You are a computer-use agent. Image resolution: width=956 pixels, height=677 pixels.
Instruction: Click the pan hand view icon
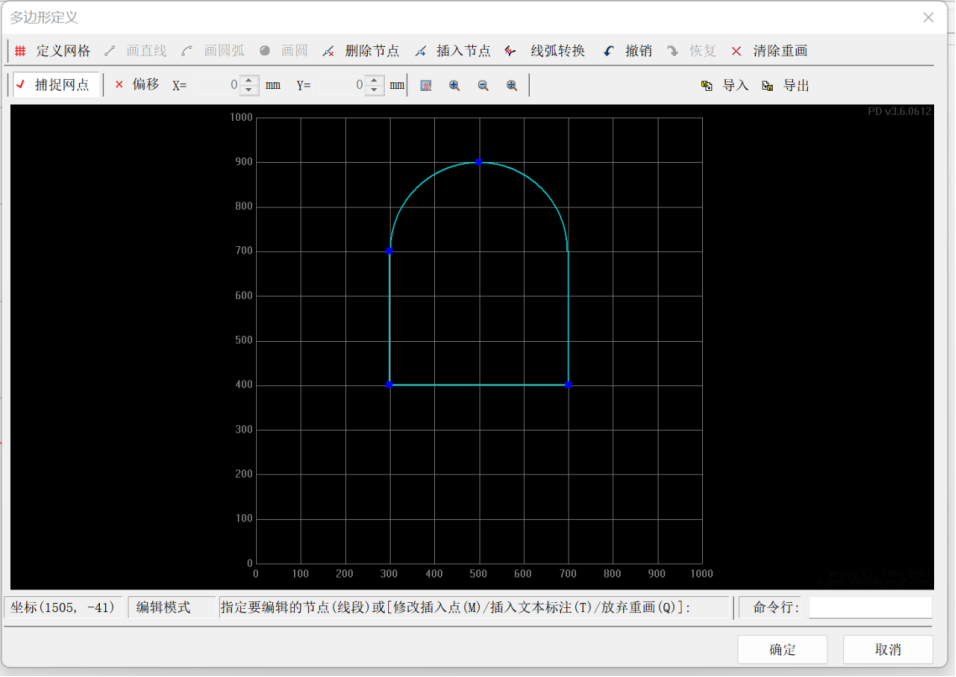pos(426,86)
